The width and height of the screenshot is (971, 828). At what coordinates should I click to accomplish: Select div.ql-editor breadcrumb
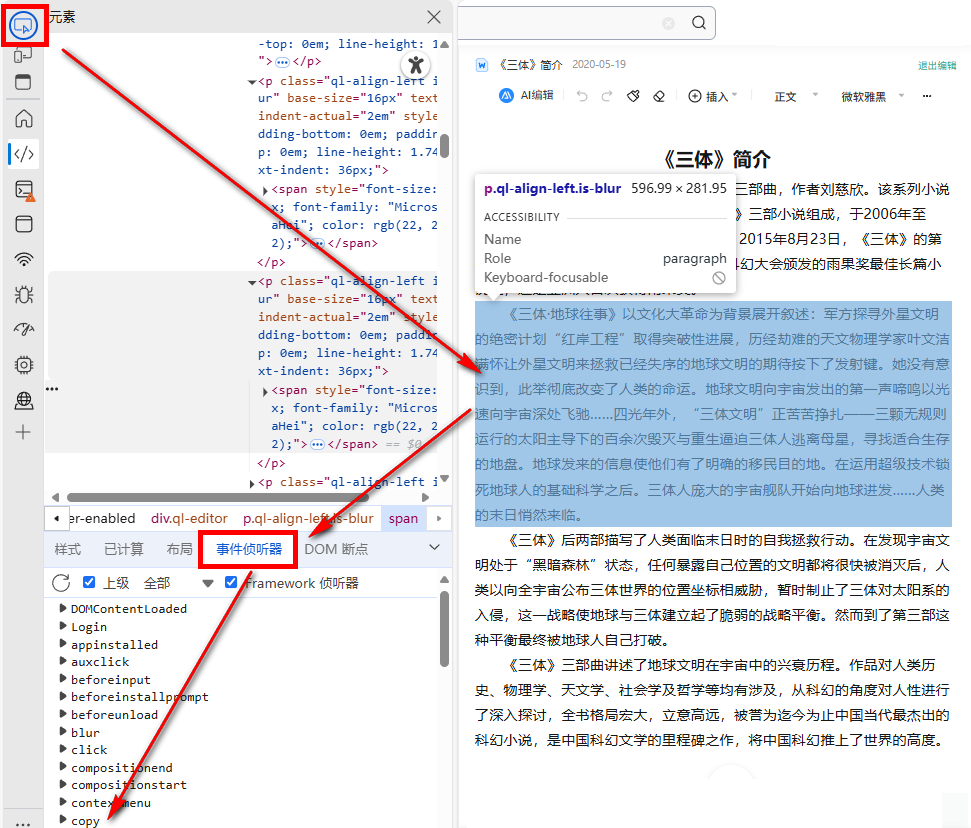[x=189, y=518]
